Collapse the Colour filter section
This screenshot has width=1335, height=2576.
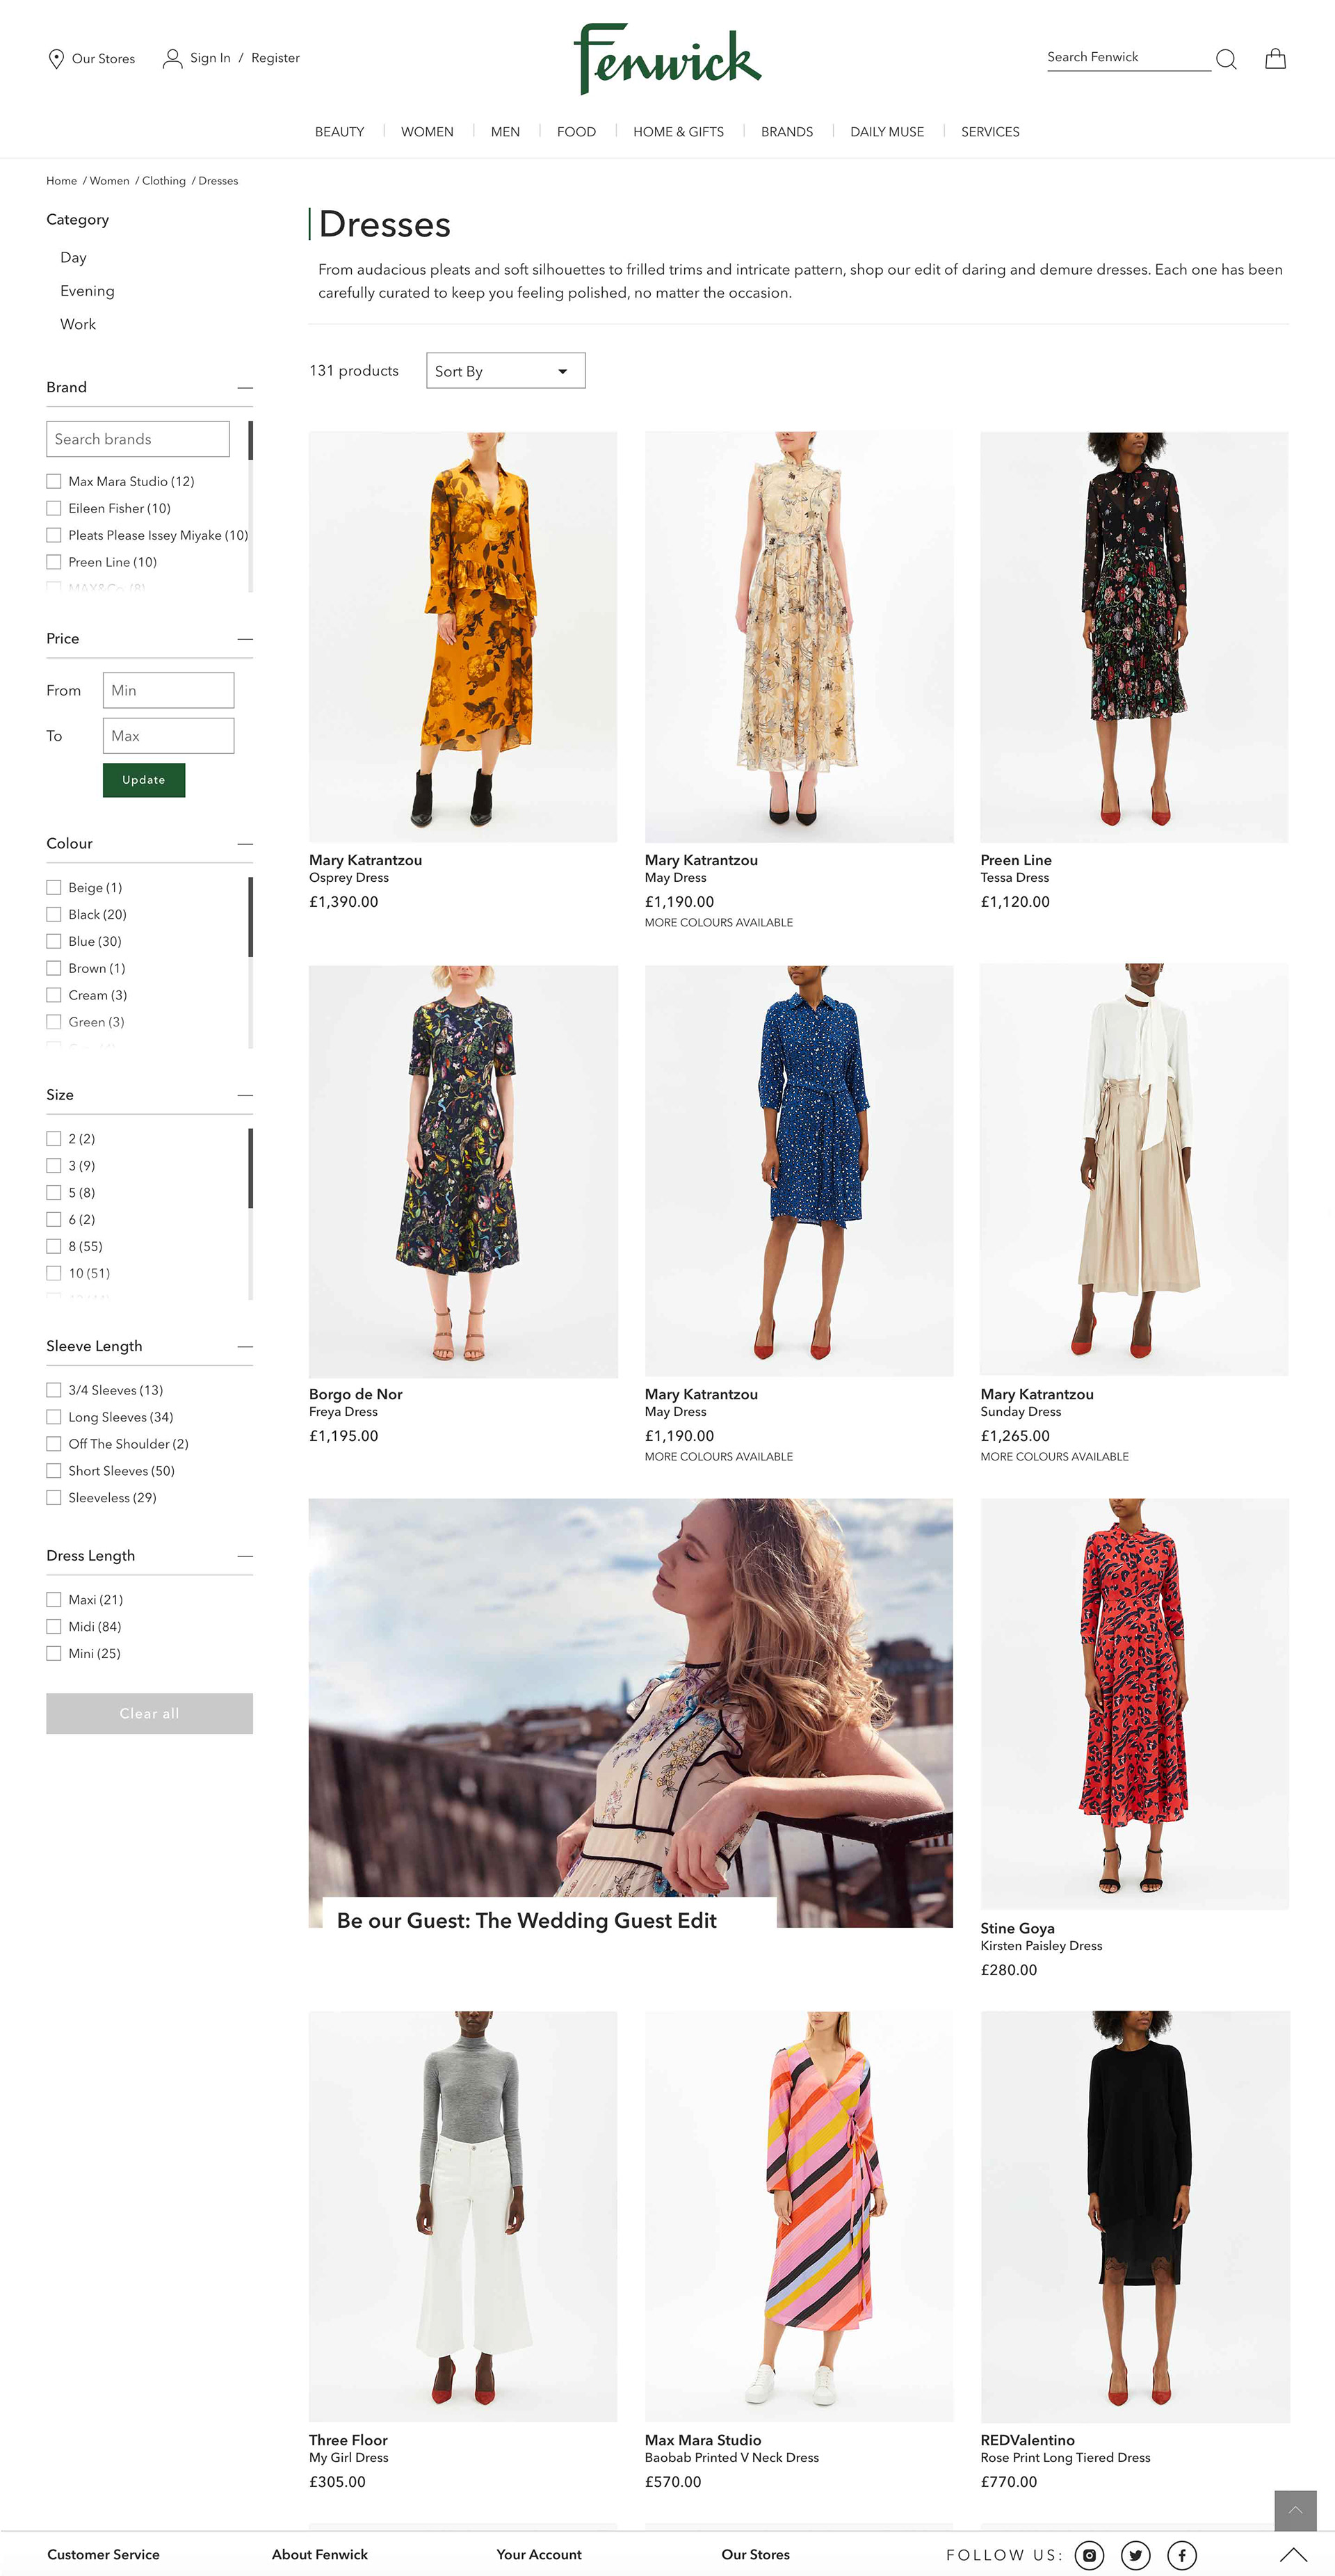pyautogui.click(x=245, y=844)
